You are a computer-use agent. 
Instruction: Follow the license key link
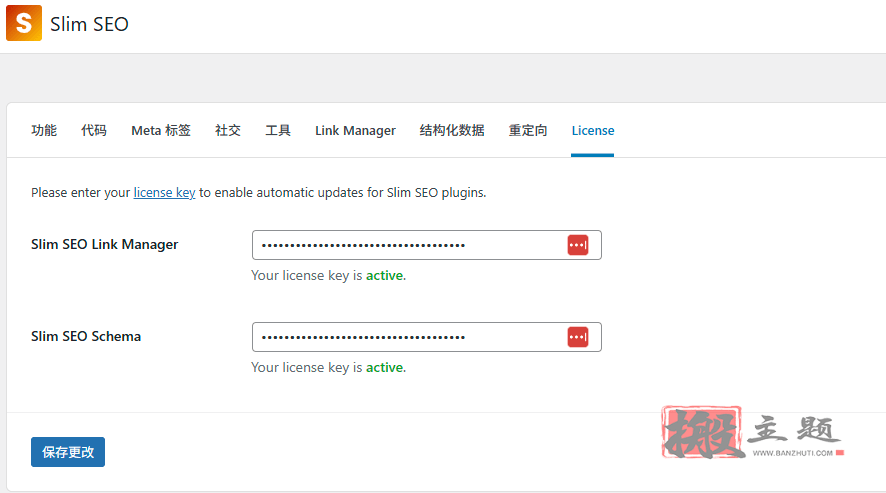coord(164,193)
